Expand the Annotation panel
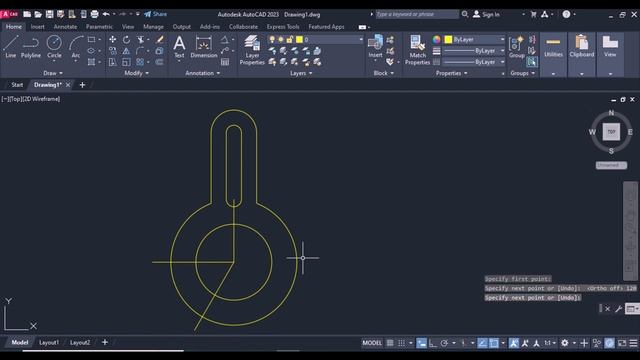Screen dimensions: 640x360 pos(203,73)
